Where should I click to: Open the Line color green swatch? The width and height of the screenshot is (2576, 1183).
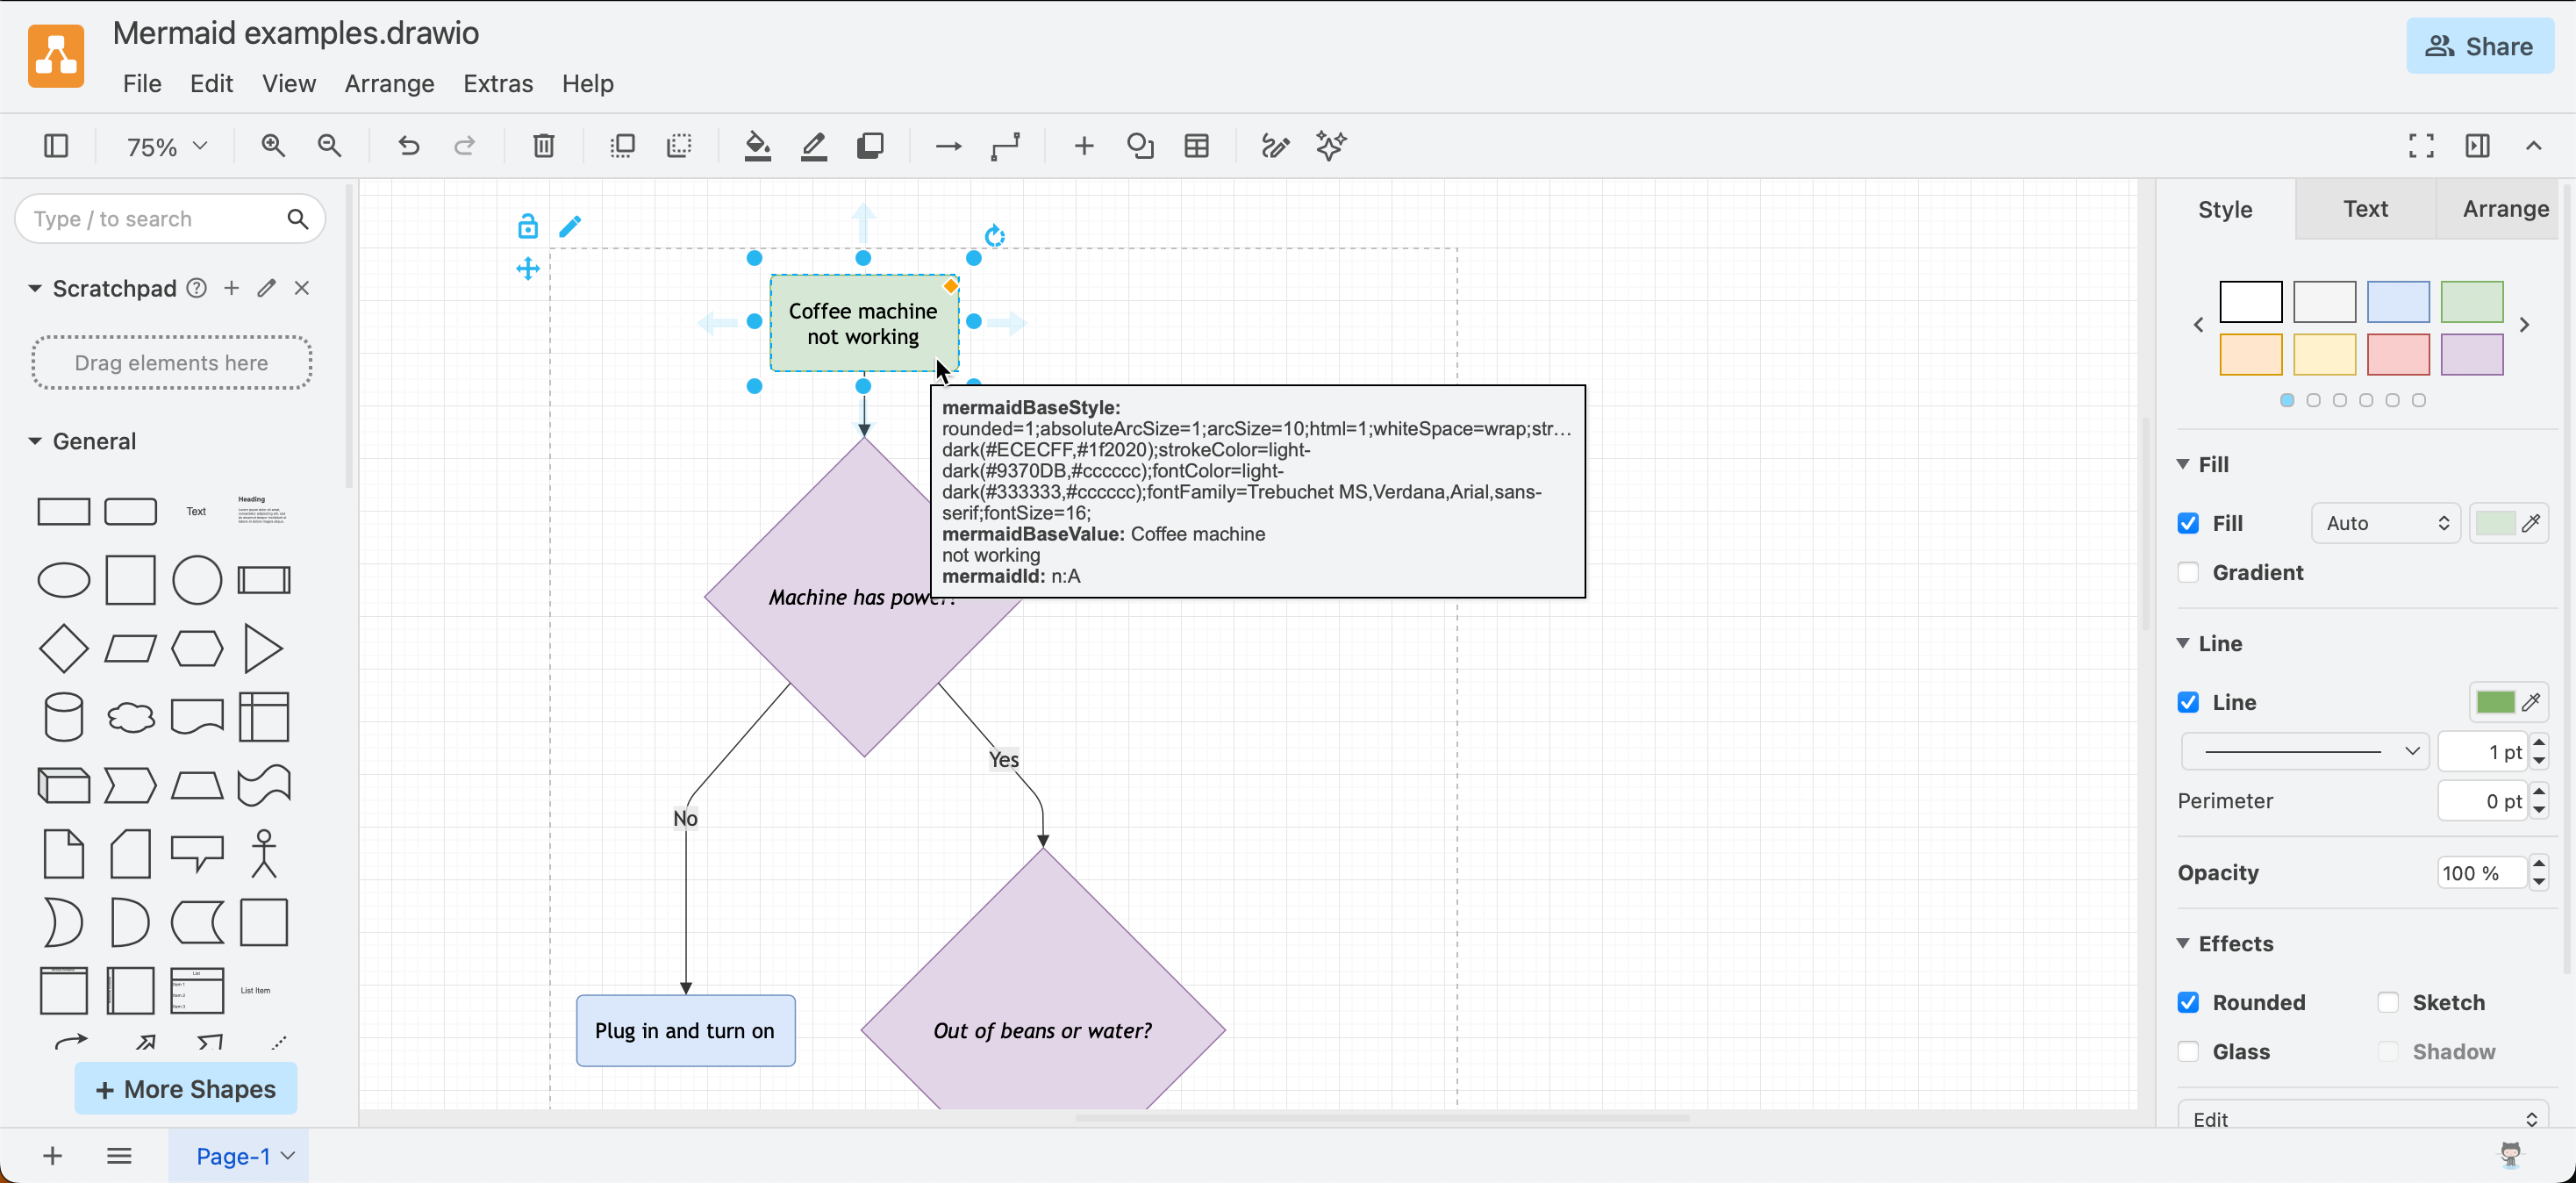pyautogui.click(x=2494, y=702)
